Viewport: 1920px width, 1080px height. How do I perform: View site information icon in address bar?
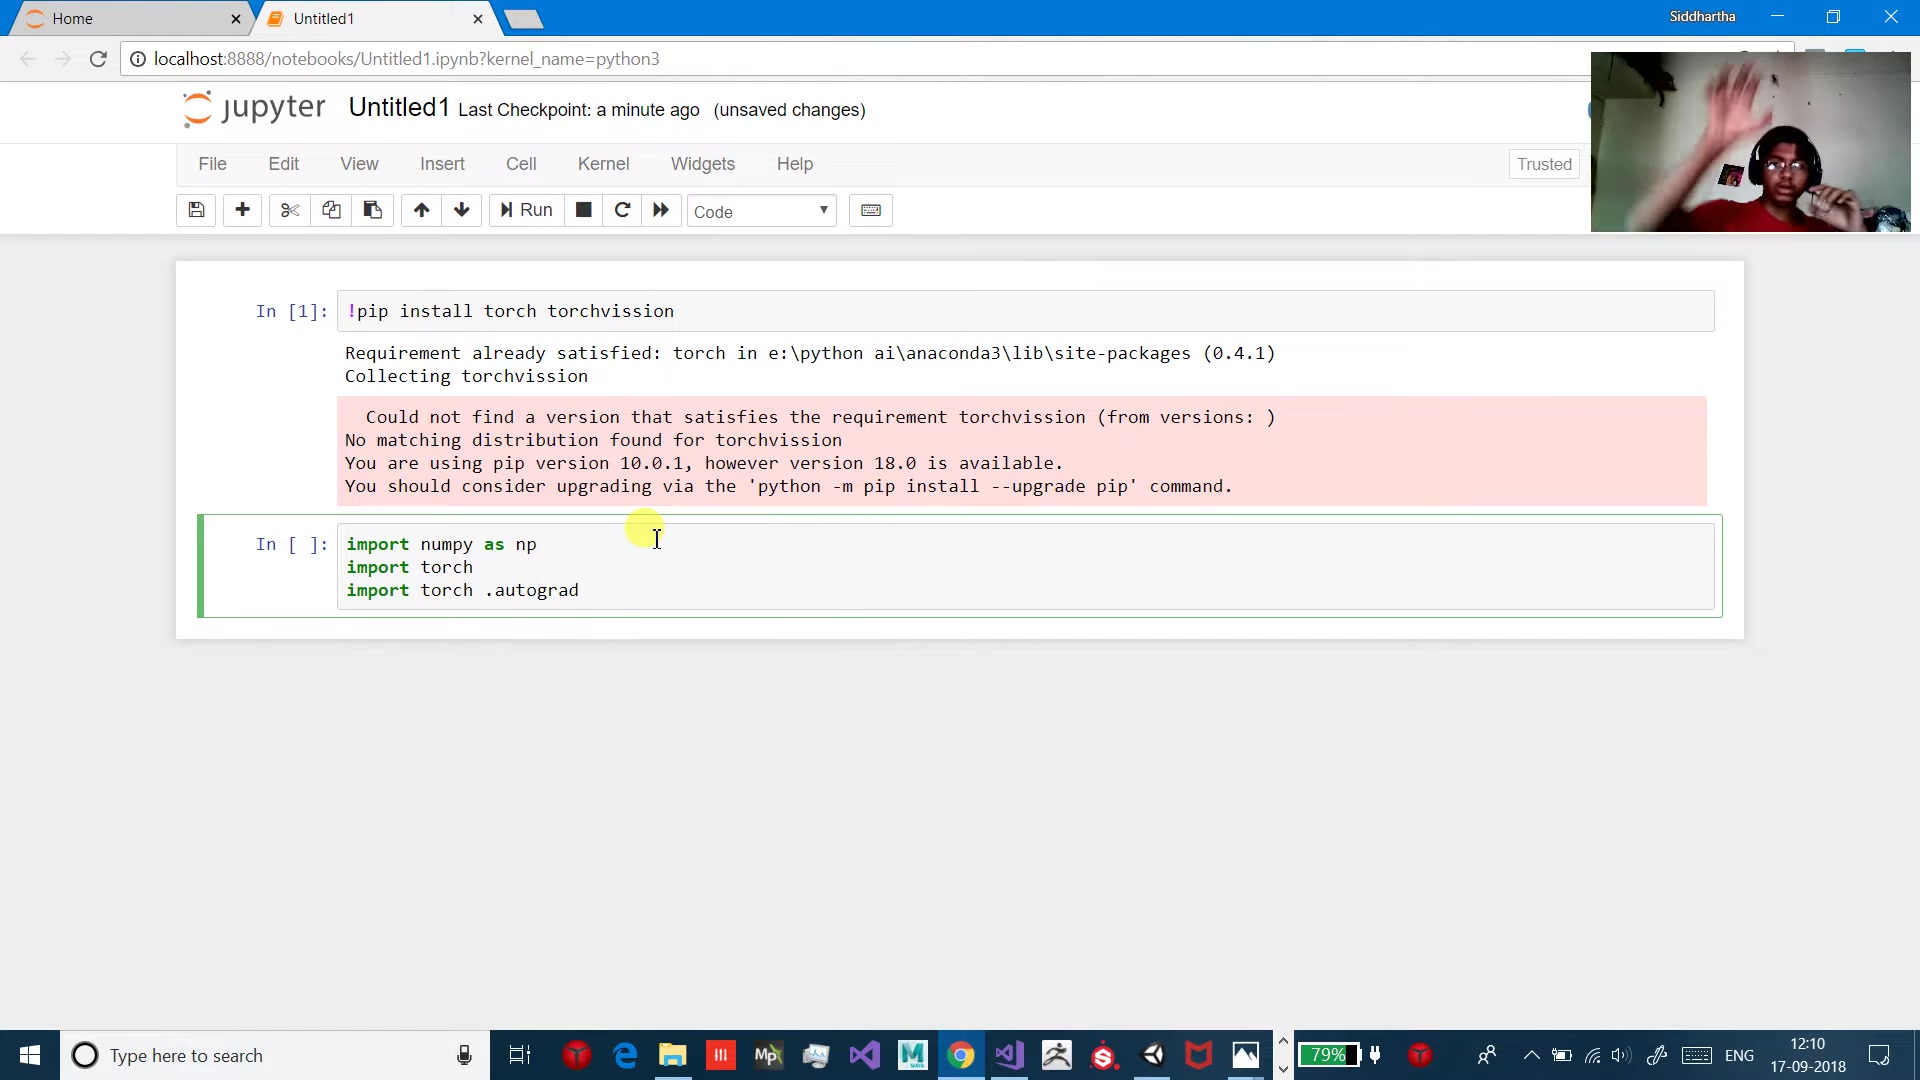pos(138,59)
